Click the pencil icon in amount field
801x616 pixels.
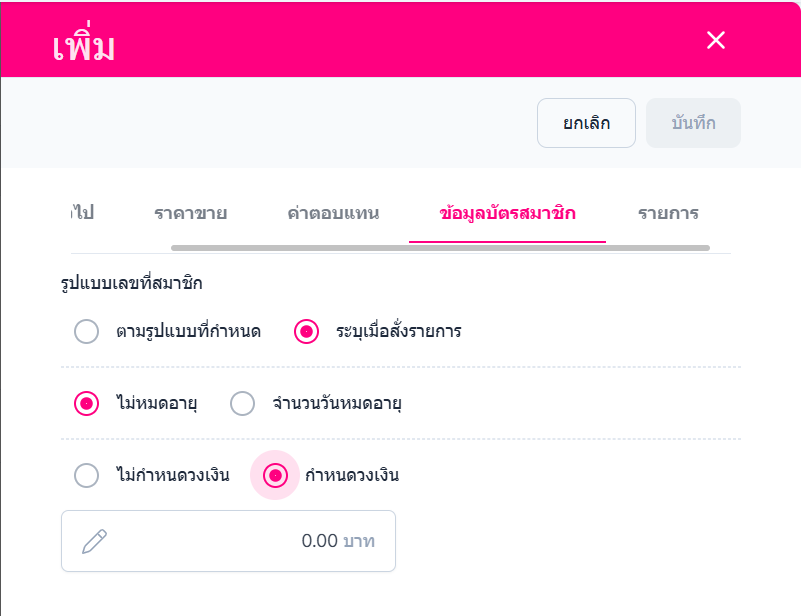point(94,541)
